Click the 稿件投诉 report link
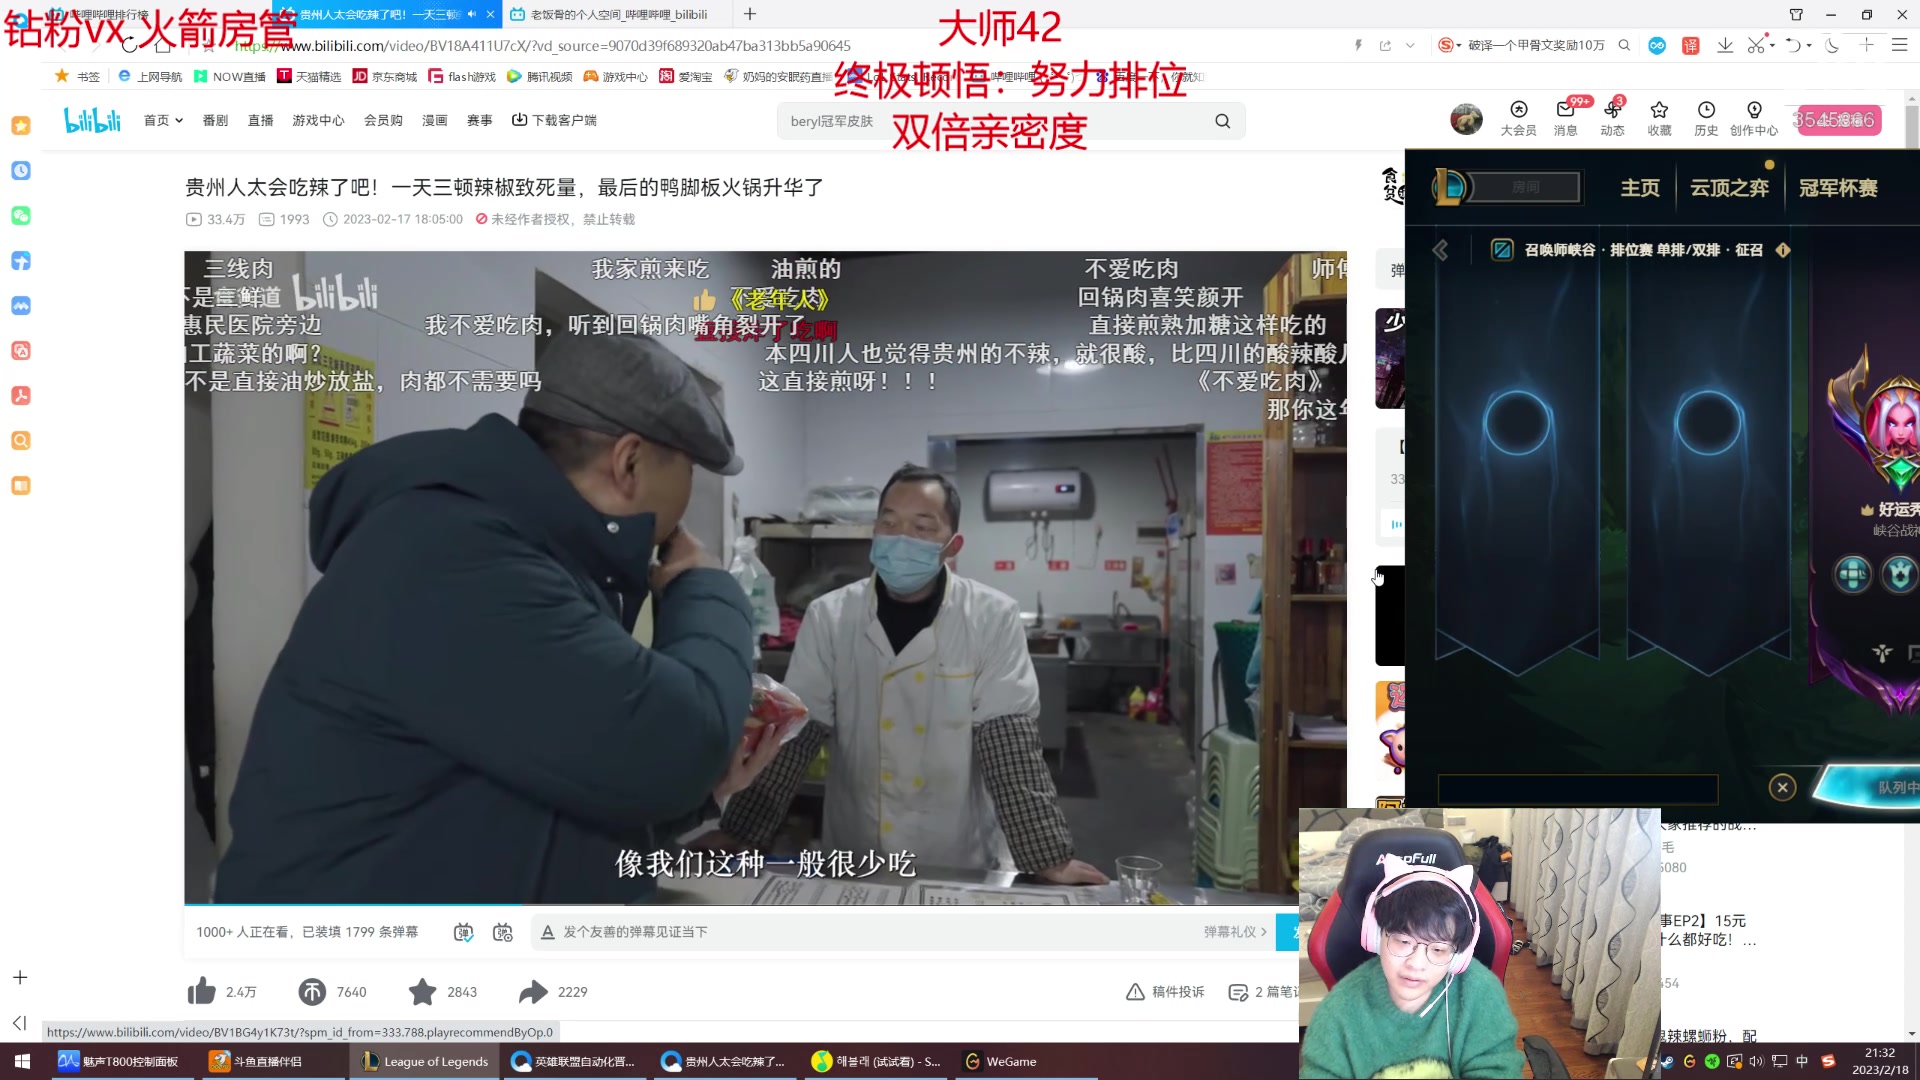The height and width of the screenshot is (1080, 1920). (1165, 992)
